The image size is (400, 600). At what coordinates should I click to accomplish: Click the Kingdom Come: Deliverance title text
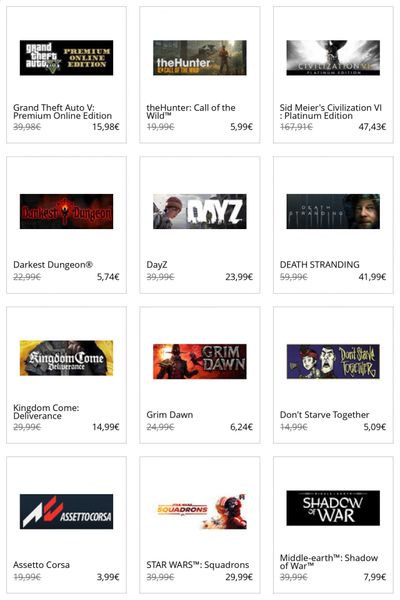click(x=46, y=412)
